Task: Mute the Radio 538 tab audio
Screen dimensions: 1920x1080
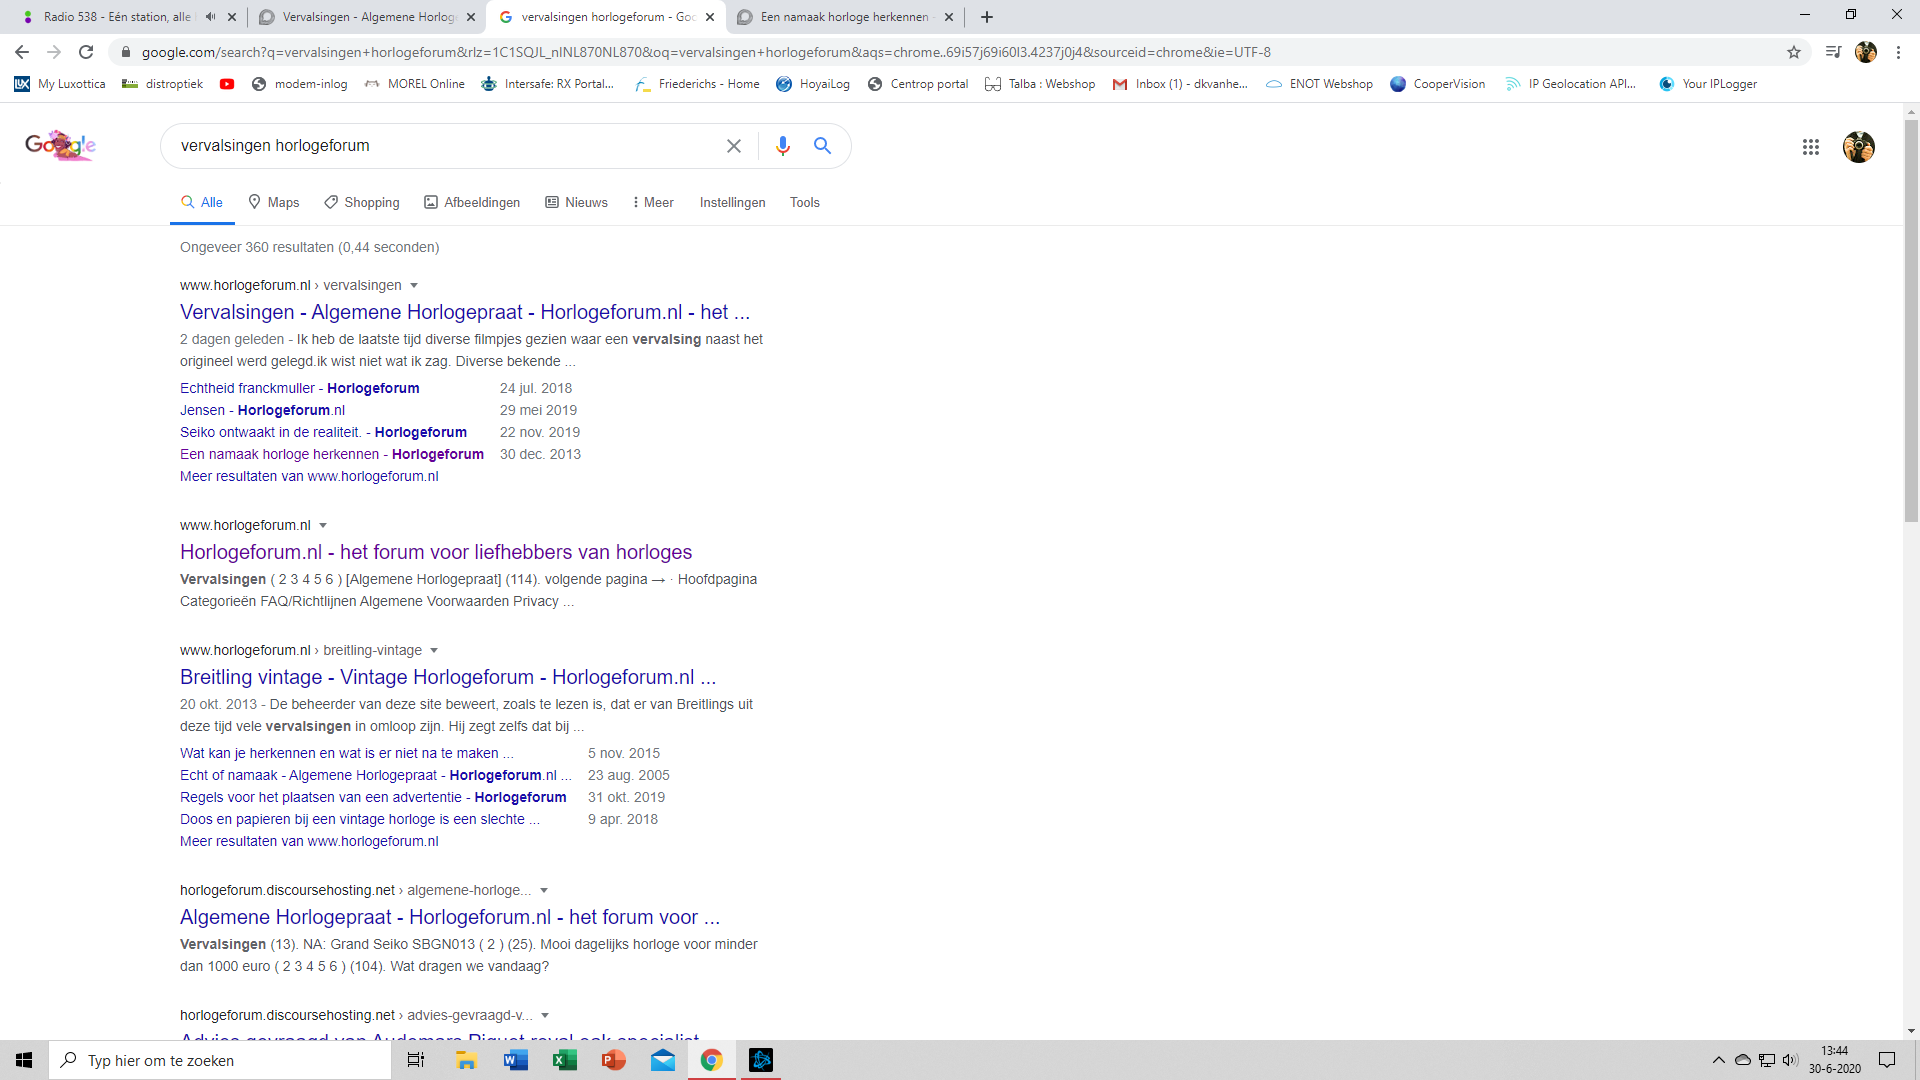Action: tap(210, 17)
